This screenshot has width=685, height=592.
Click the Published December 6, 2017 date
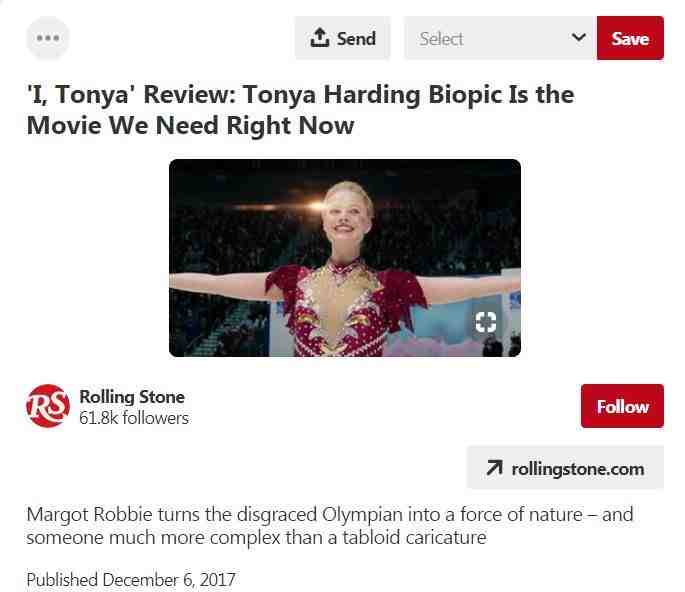[131, 580]
